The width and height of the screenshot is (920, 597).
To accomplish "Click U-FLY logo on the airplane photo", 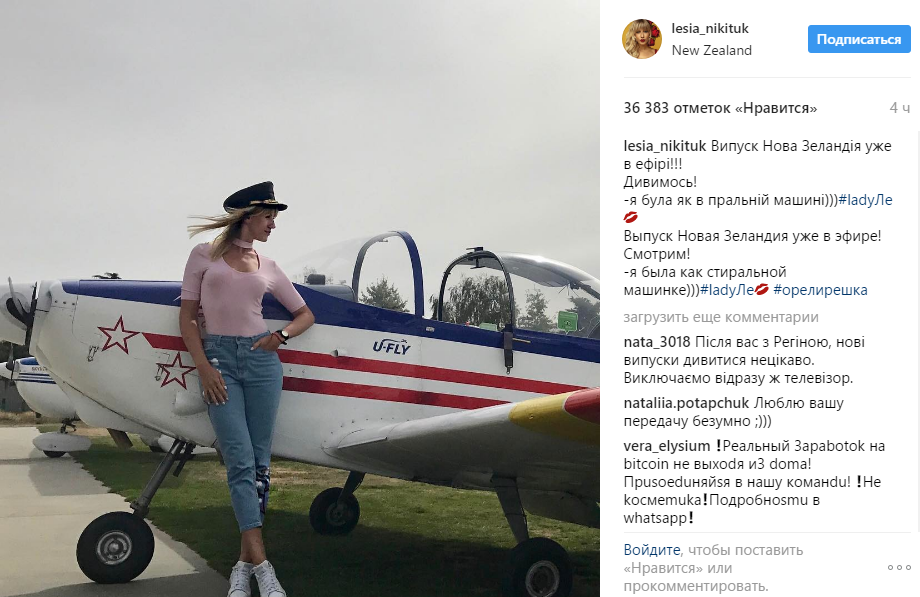I will 391,347.
